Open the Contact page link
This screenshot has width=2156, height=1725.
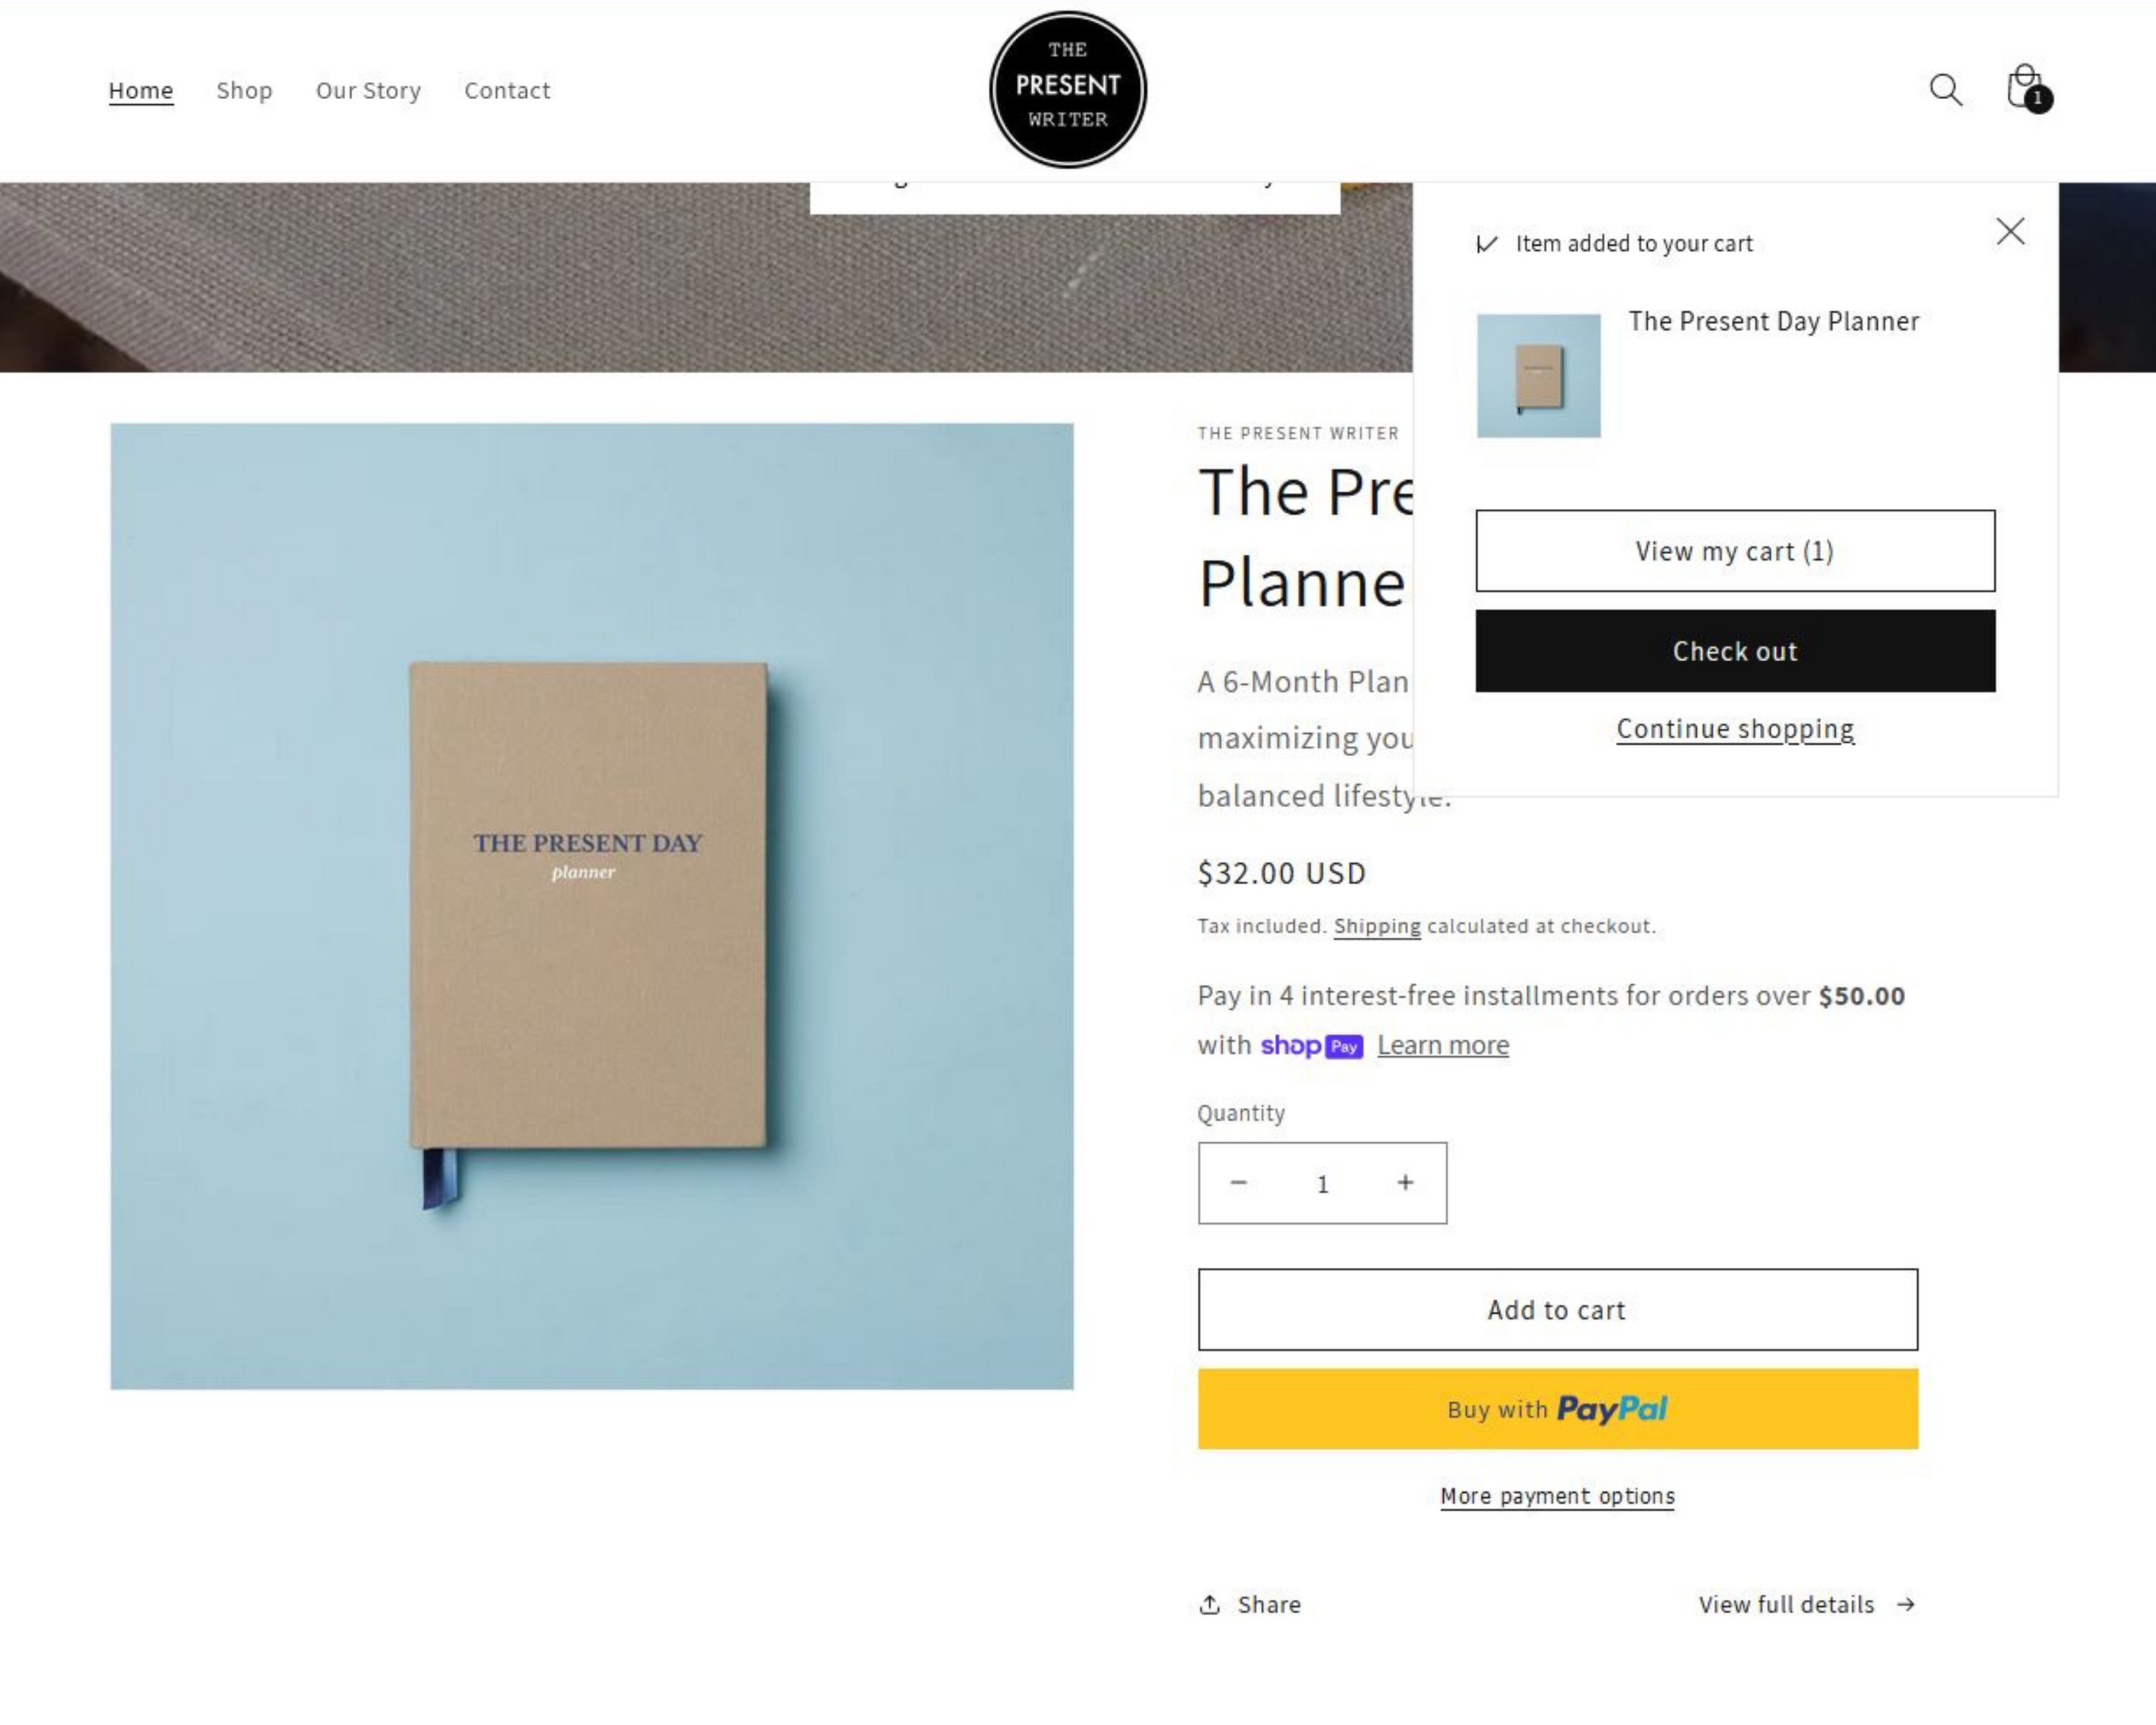coord(507,91)
